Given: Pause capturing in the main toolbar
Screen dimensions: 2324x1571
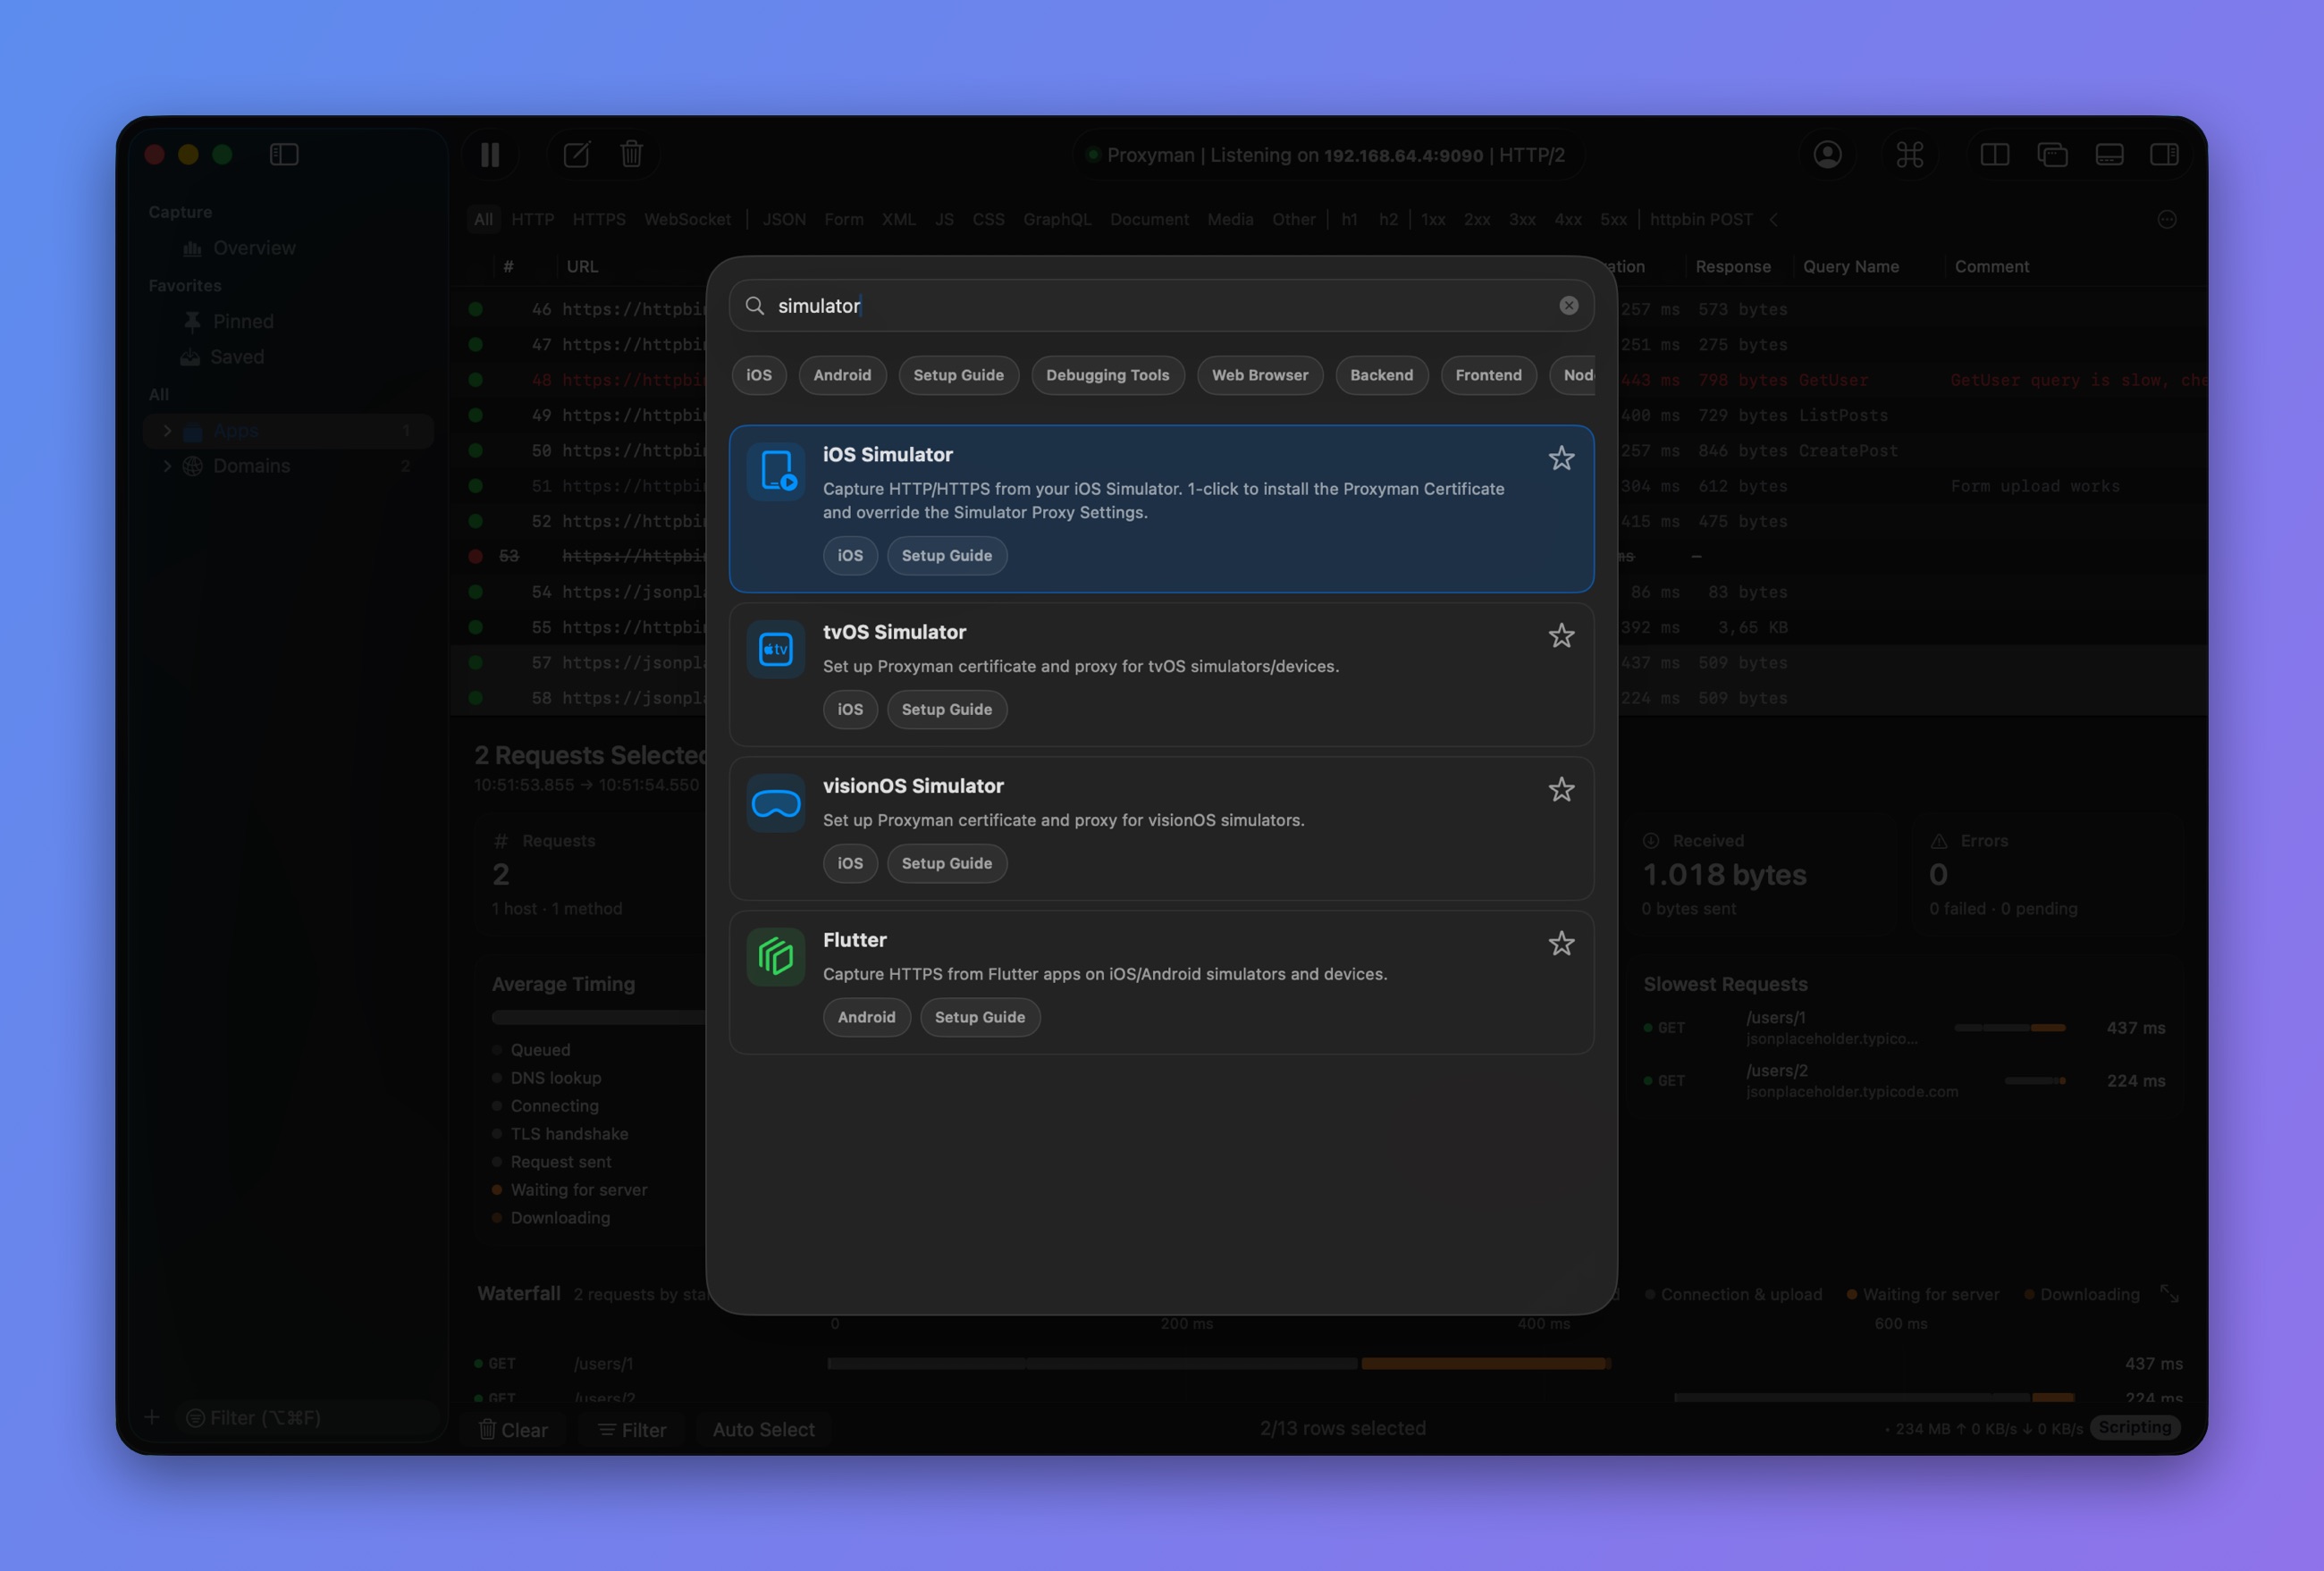Looking at the screenshot, I should (x=490, y=155).
